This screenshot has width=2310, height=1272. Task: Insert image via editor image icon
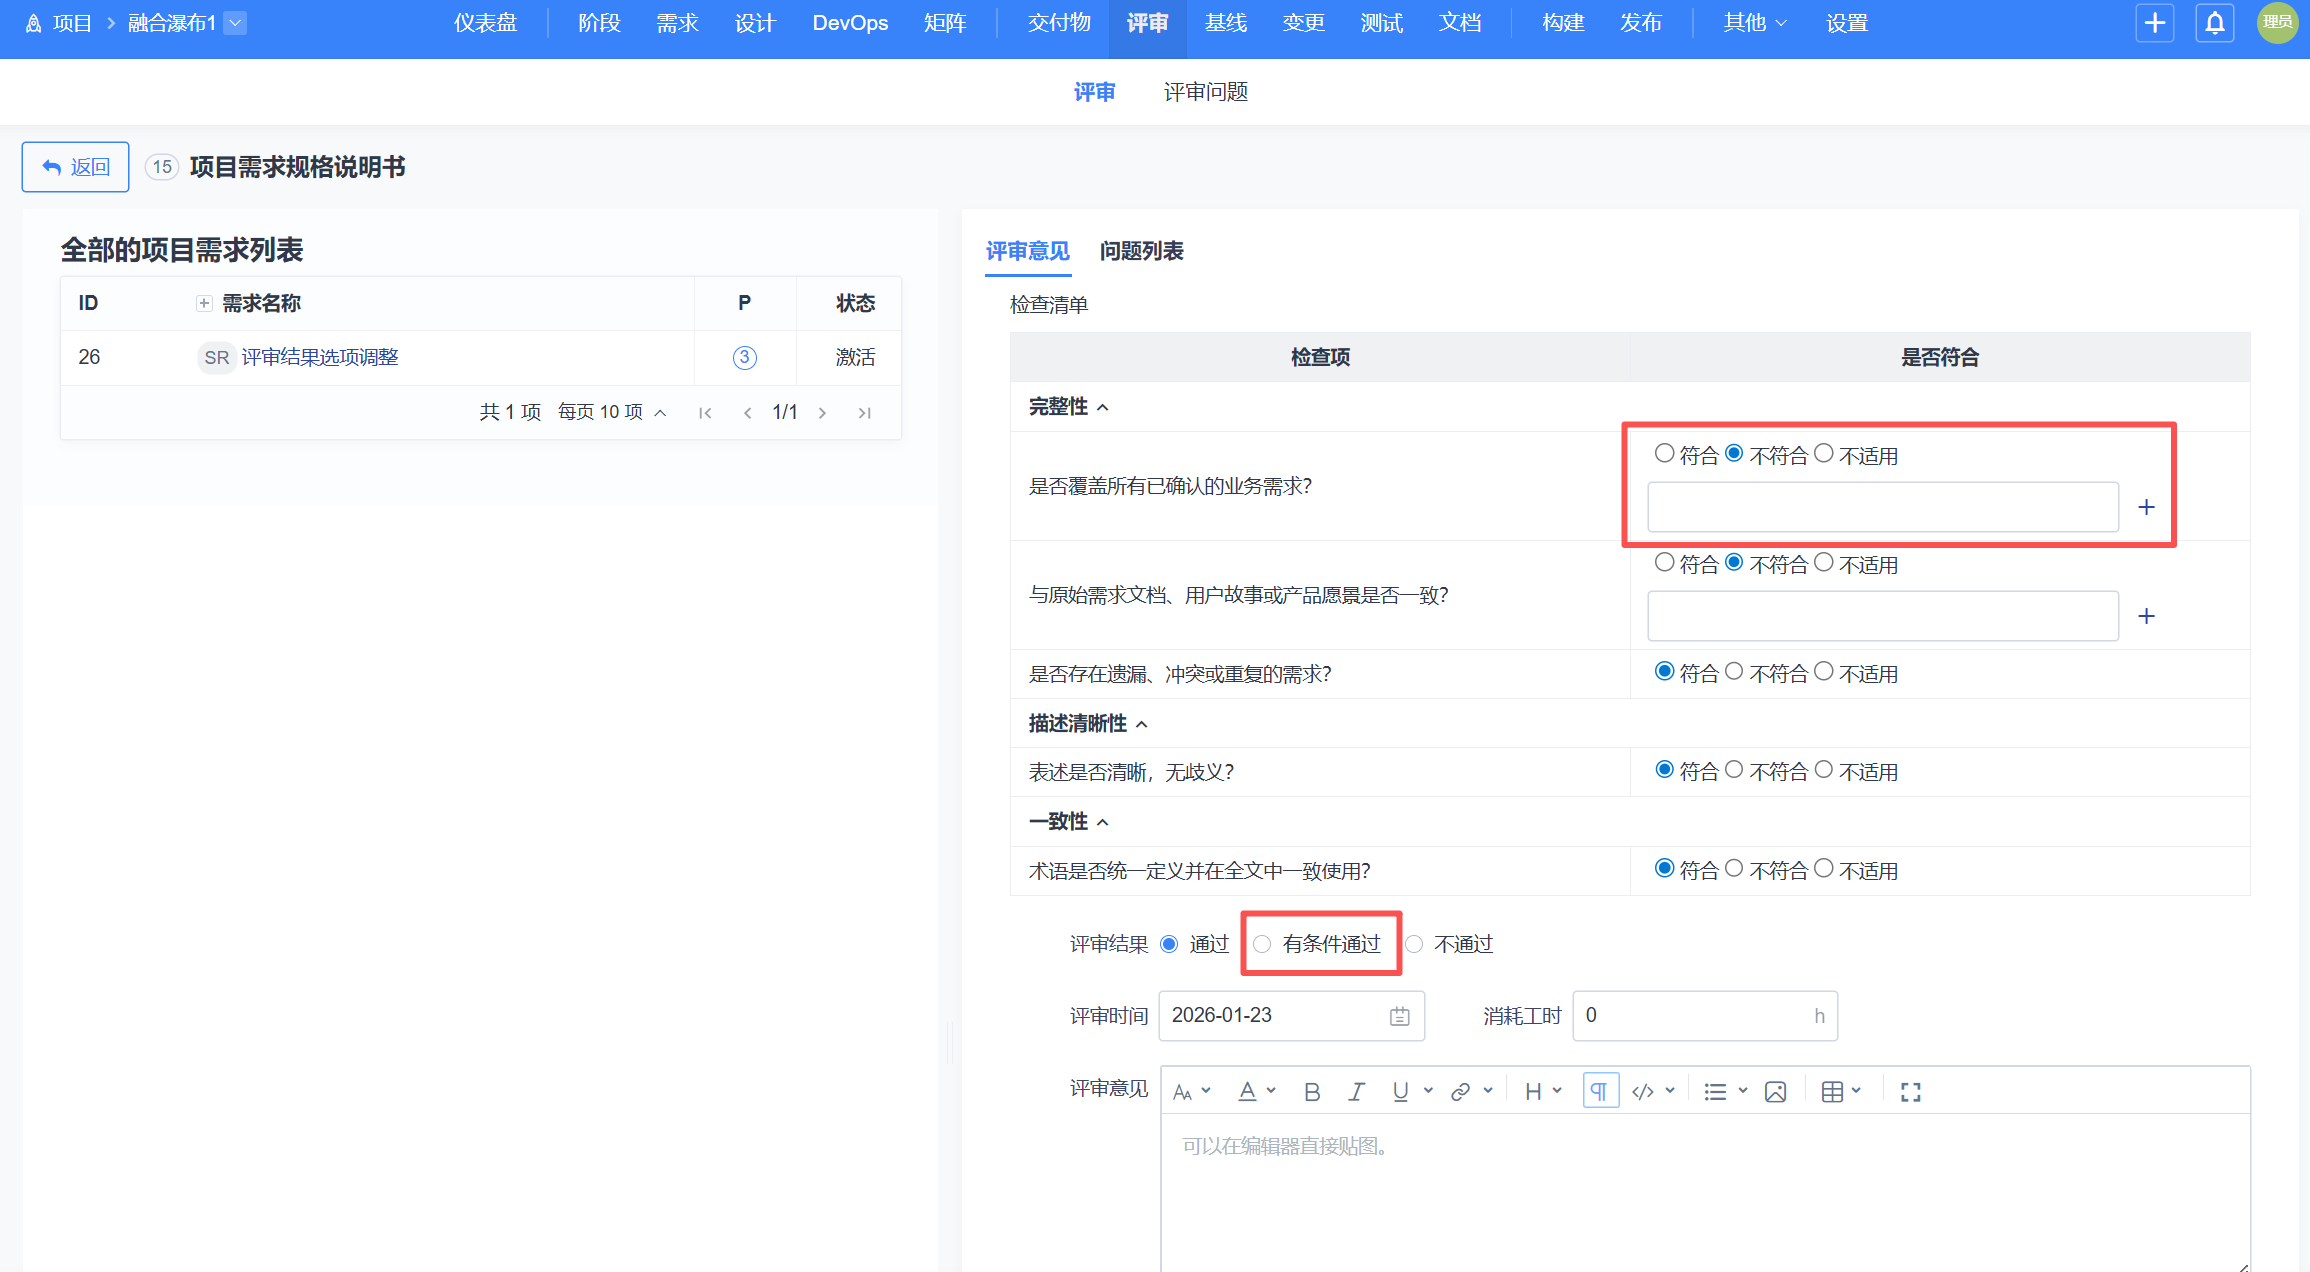pos(1775,1092)
